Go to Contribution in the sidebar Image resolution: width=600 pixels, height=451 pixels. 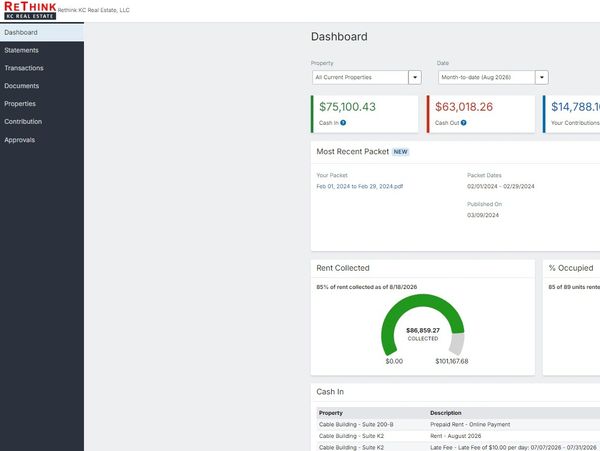click(x=42, y=122)
